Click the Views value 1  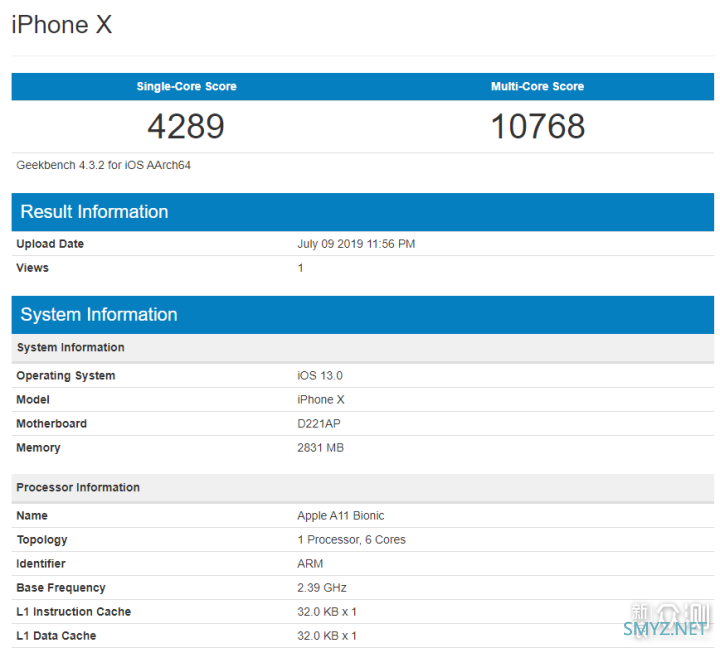coord(300,268)
